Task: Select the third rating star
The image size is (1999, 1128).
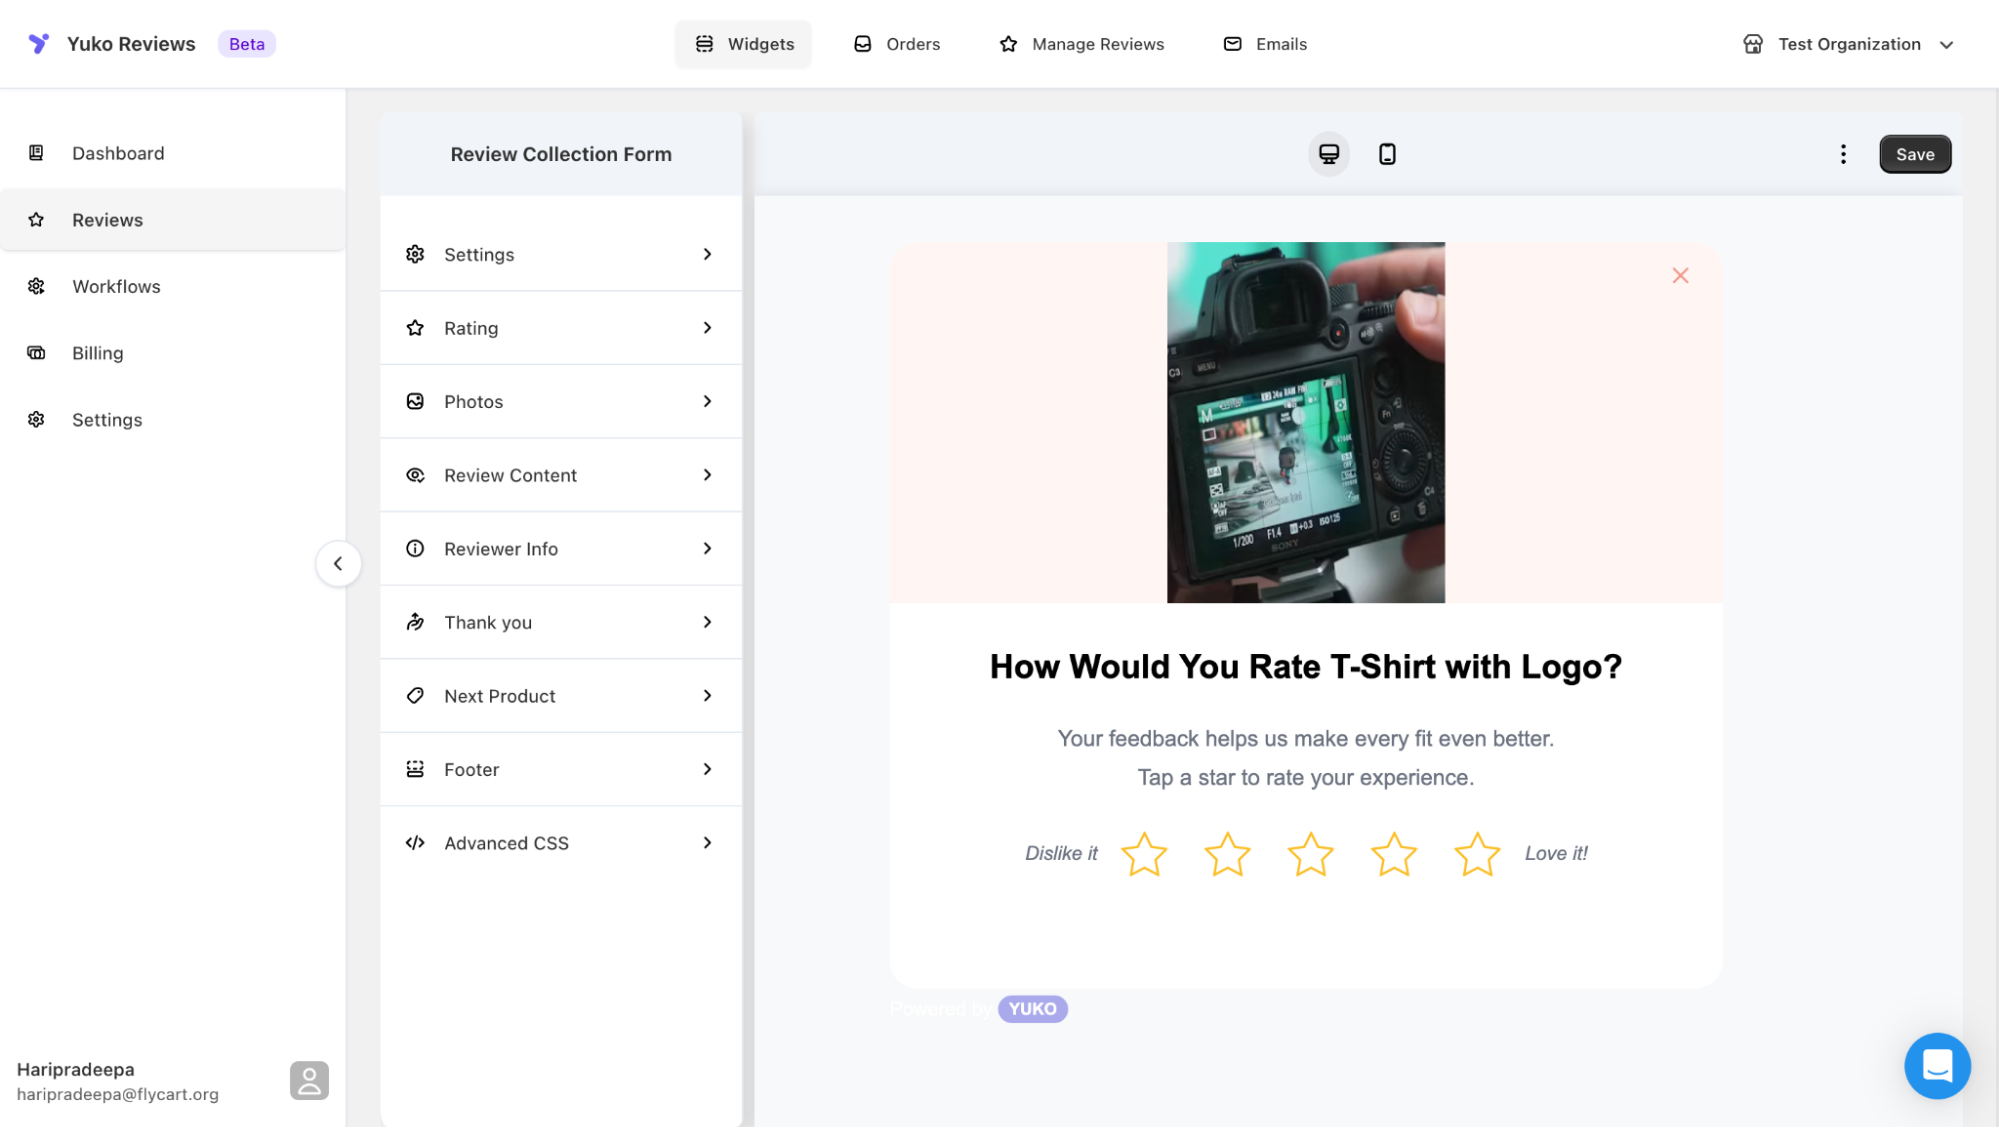Action: click(x=1310, y=854)
